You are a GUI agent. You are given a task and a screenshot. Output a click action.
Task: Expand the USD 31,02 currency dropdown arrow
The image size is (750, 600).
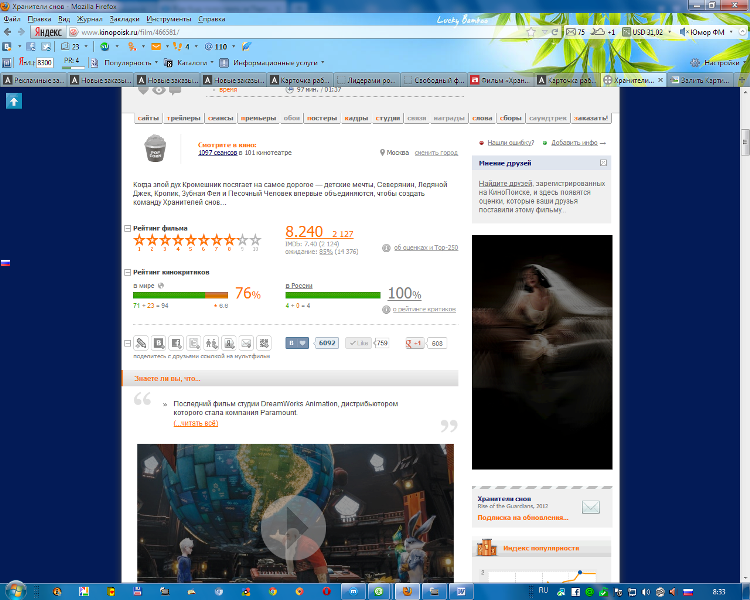click(x=669, y=32)
